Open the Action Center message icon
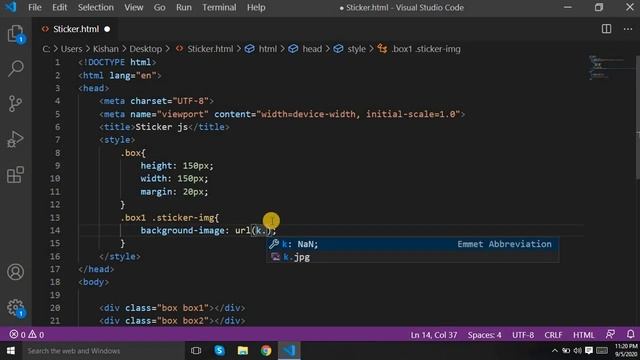 (589, 351)
